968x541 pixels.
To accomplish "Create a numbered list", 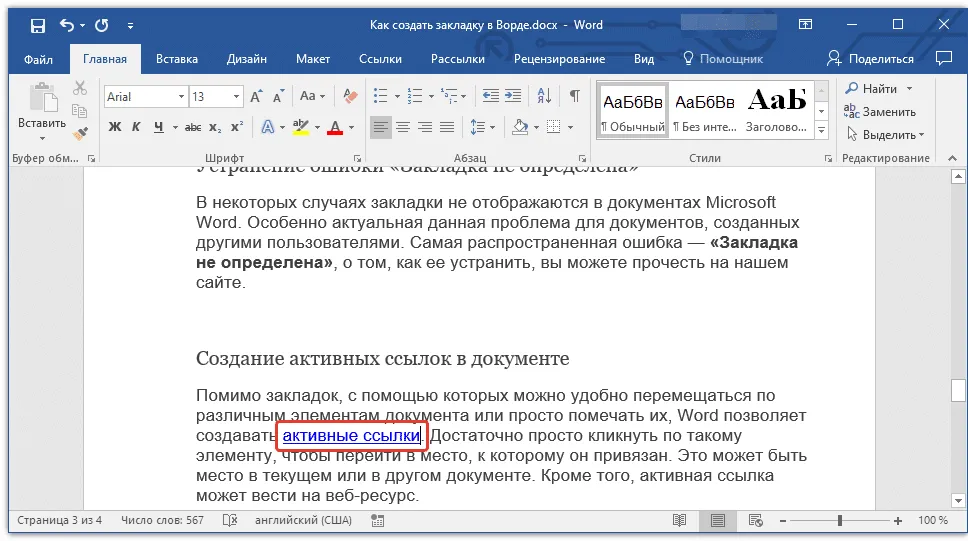I will 415,96.
